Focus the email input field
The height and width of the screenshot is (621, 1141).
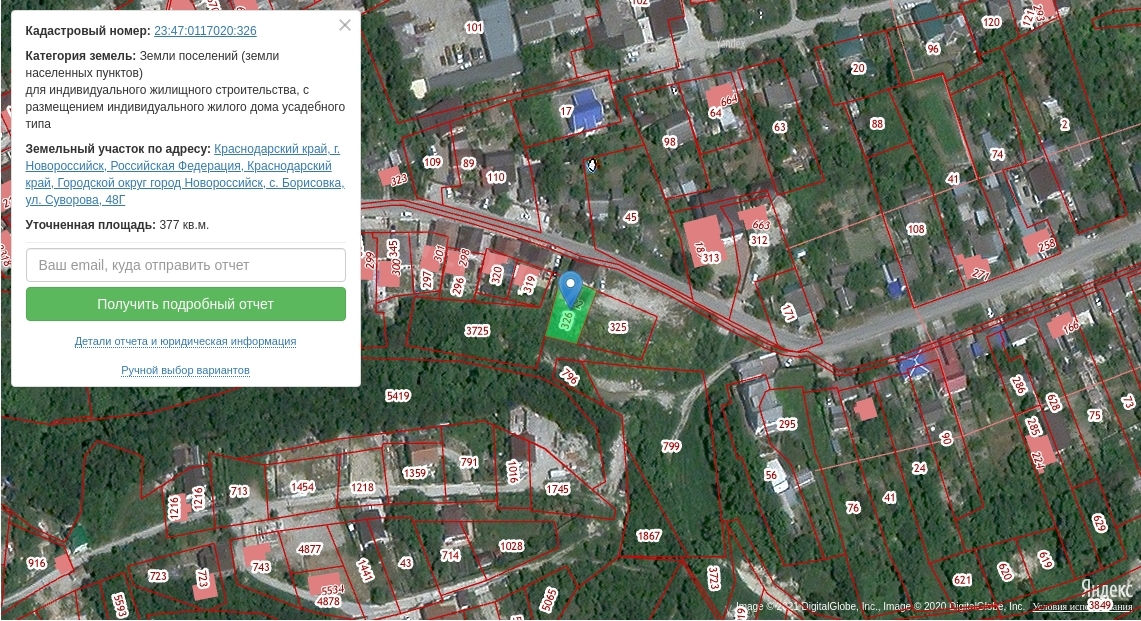(x=186, y=265)
